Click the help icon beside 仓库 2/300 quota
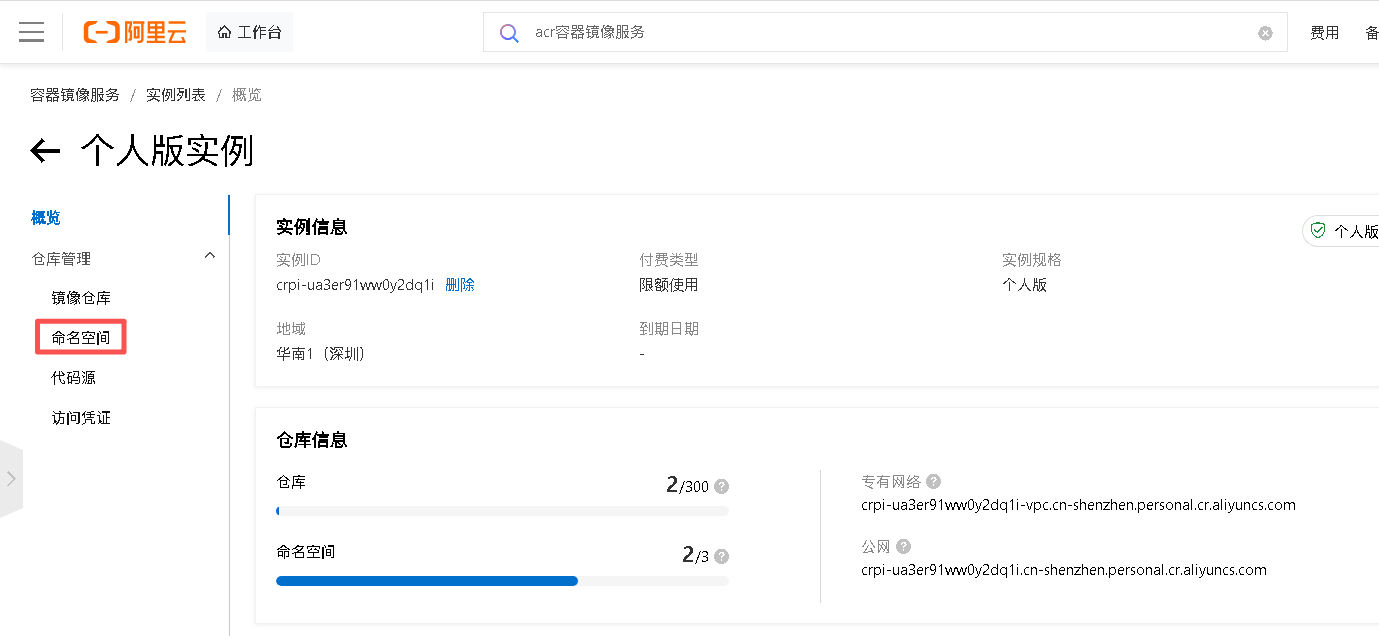1379x636 pixels. [x=722, y=486]
